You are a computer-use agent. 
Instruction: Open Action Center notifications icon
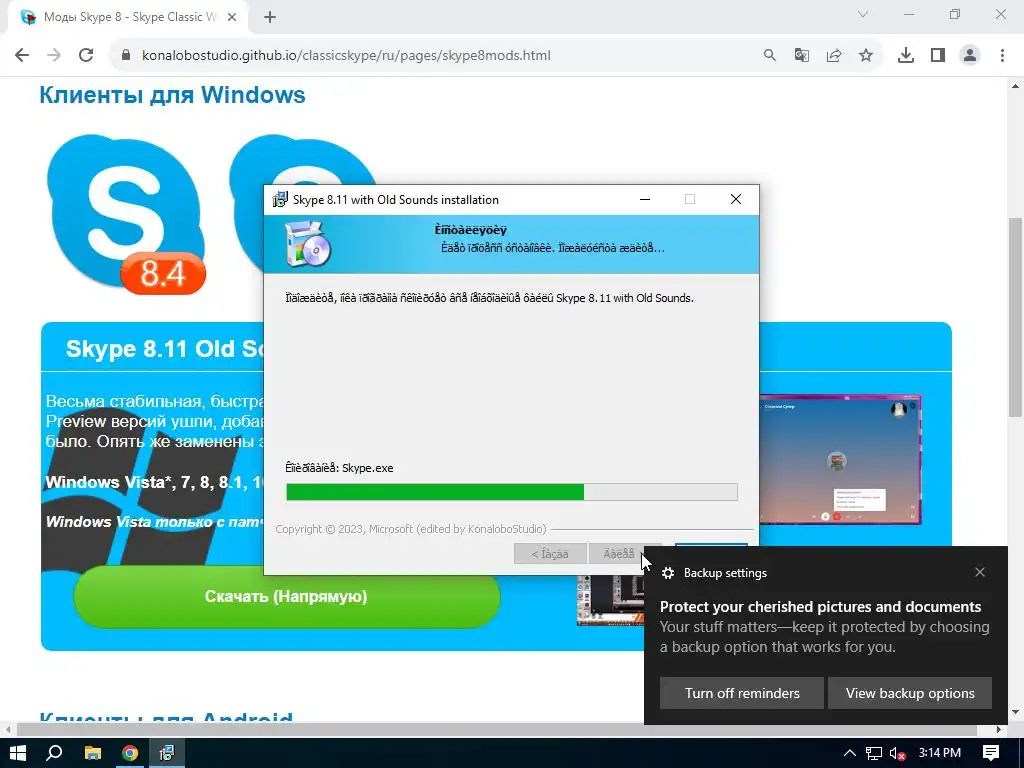[x=991, y=753]
